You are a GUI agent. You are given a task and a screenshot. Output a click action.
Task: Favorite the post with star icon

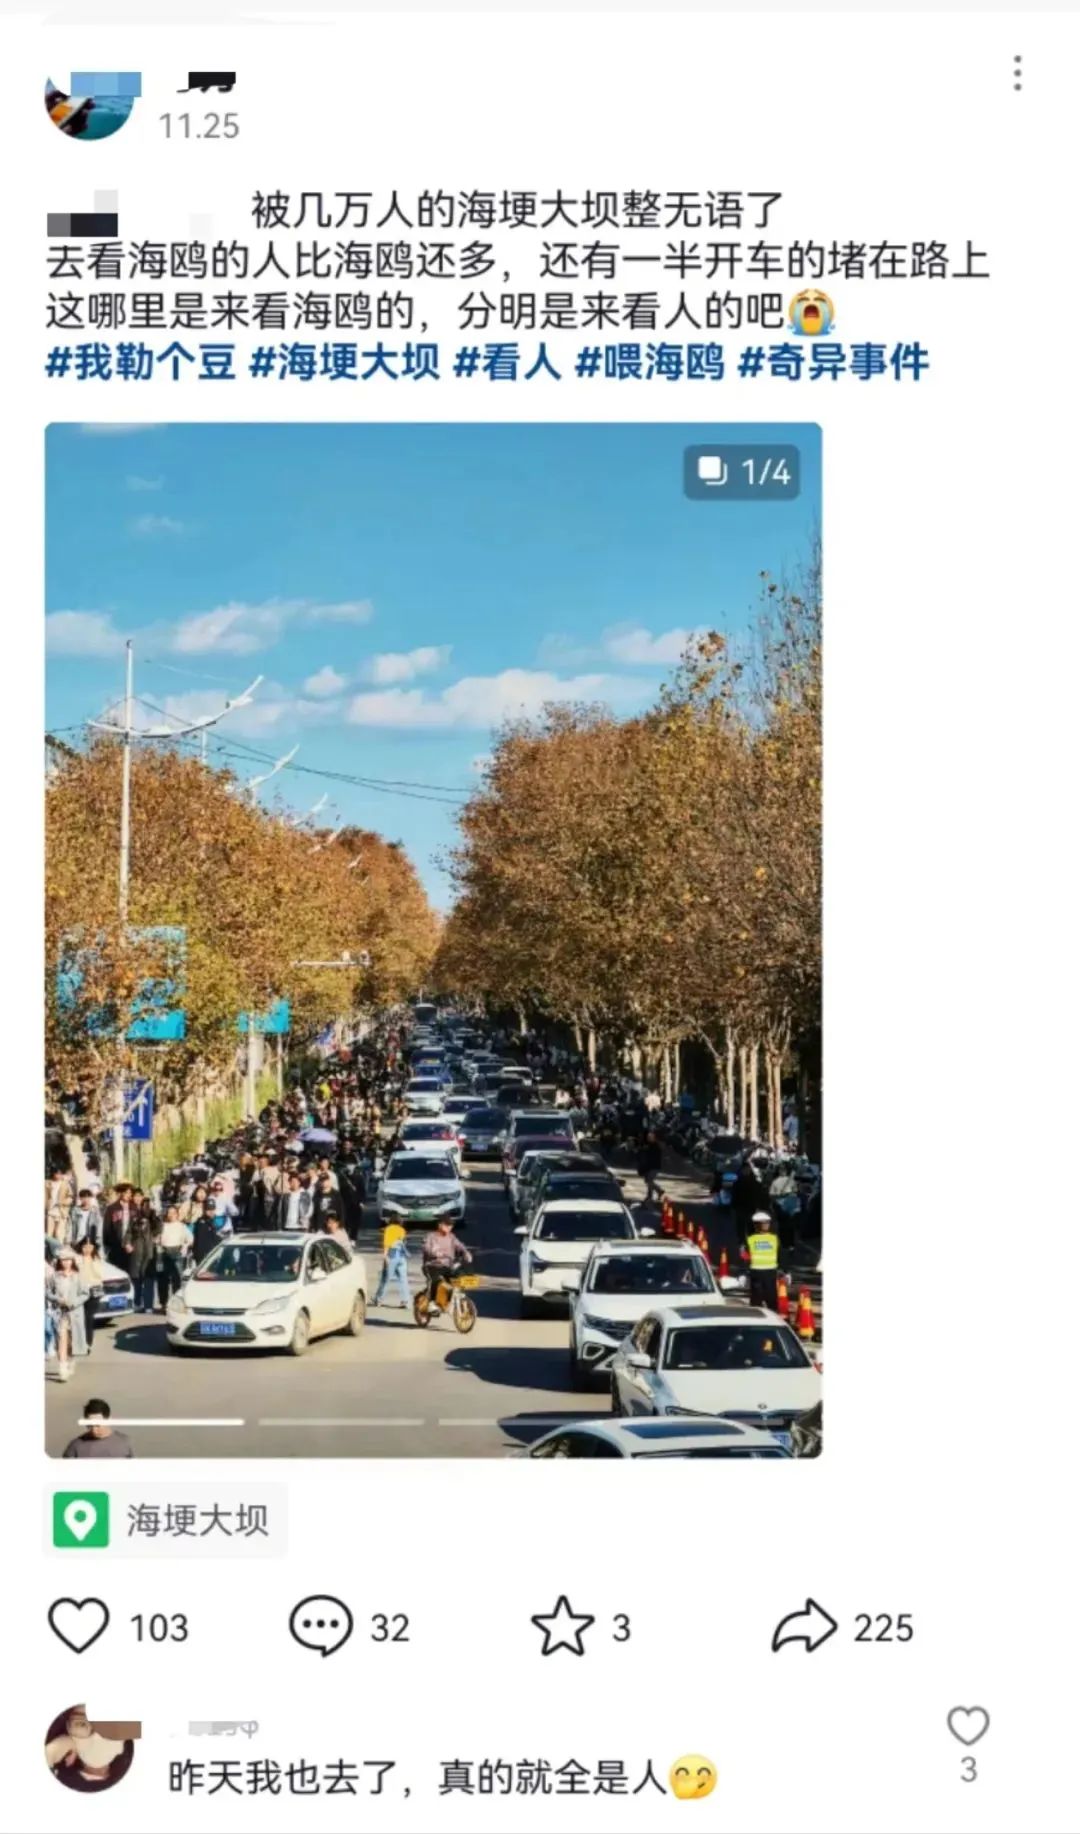(562, 1626)
